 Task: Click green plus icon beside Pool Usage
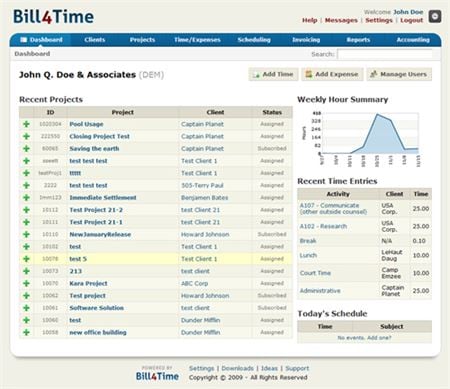(x=26, y=124)
